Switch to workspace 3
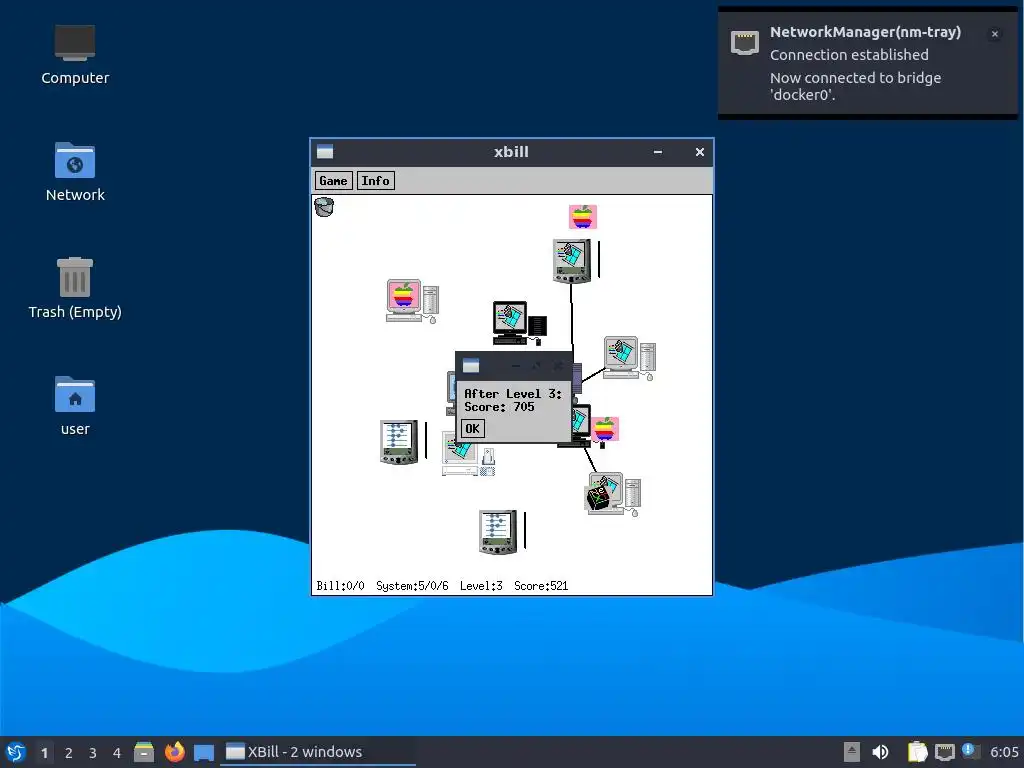Image resolution: width=1024 pixels, height=768 pixels. 93,753
